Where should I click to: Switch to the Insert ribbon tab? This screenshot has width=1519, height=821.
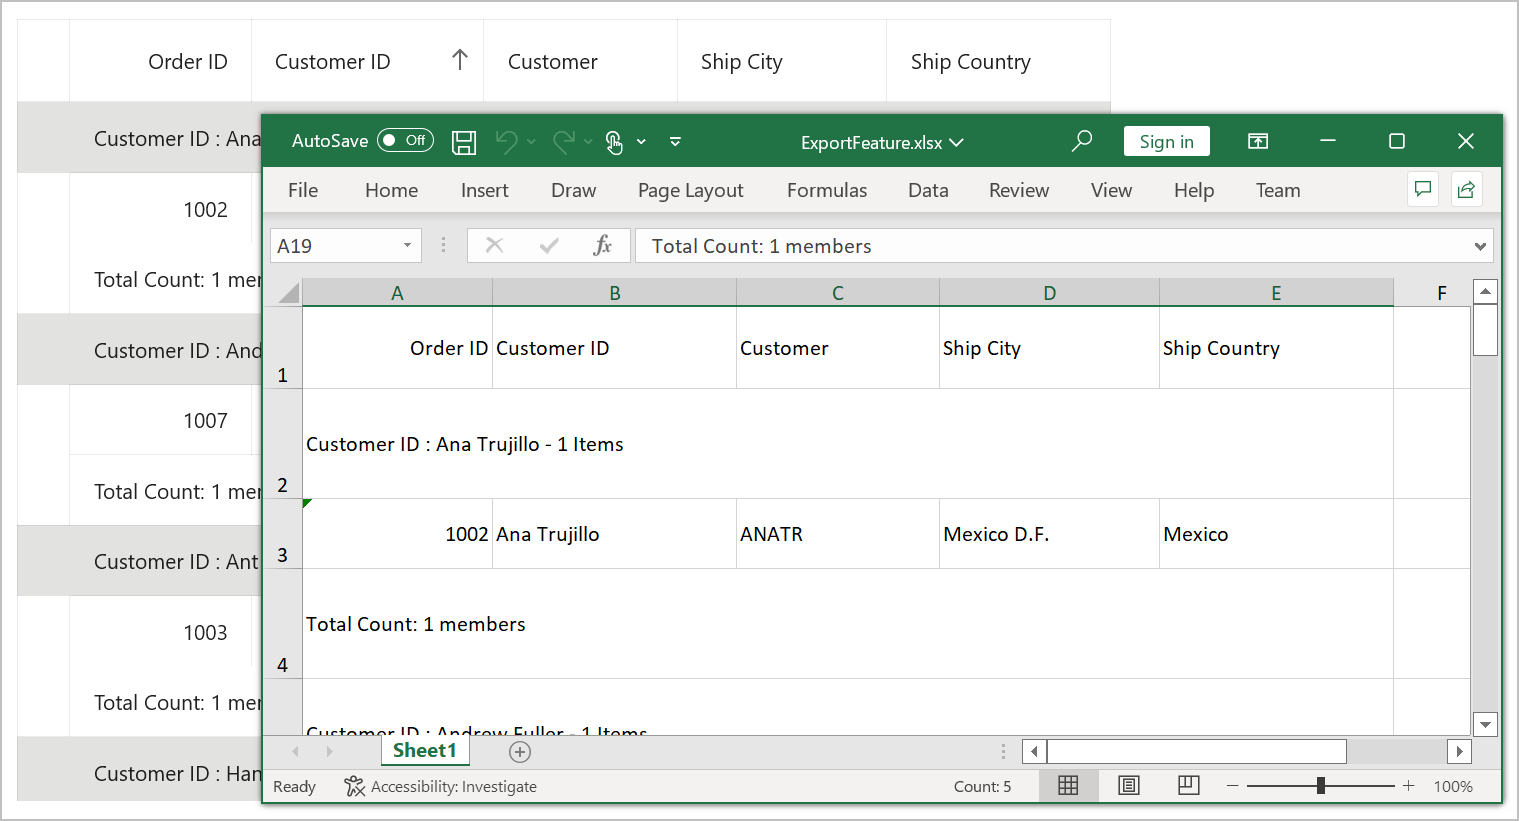pos(484,190)
